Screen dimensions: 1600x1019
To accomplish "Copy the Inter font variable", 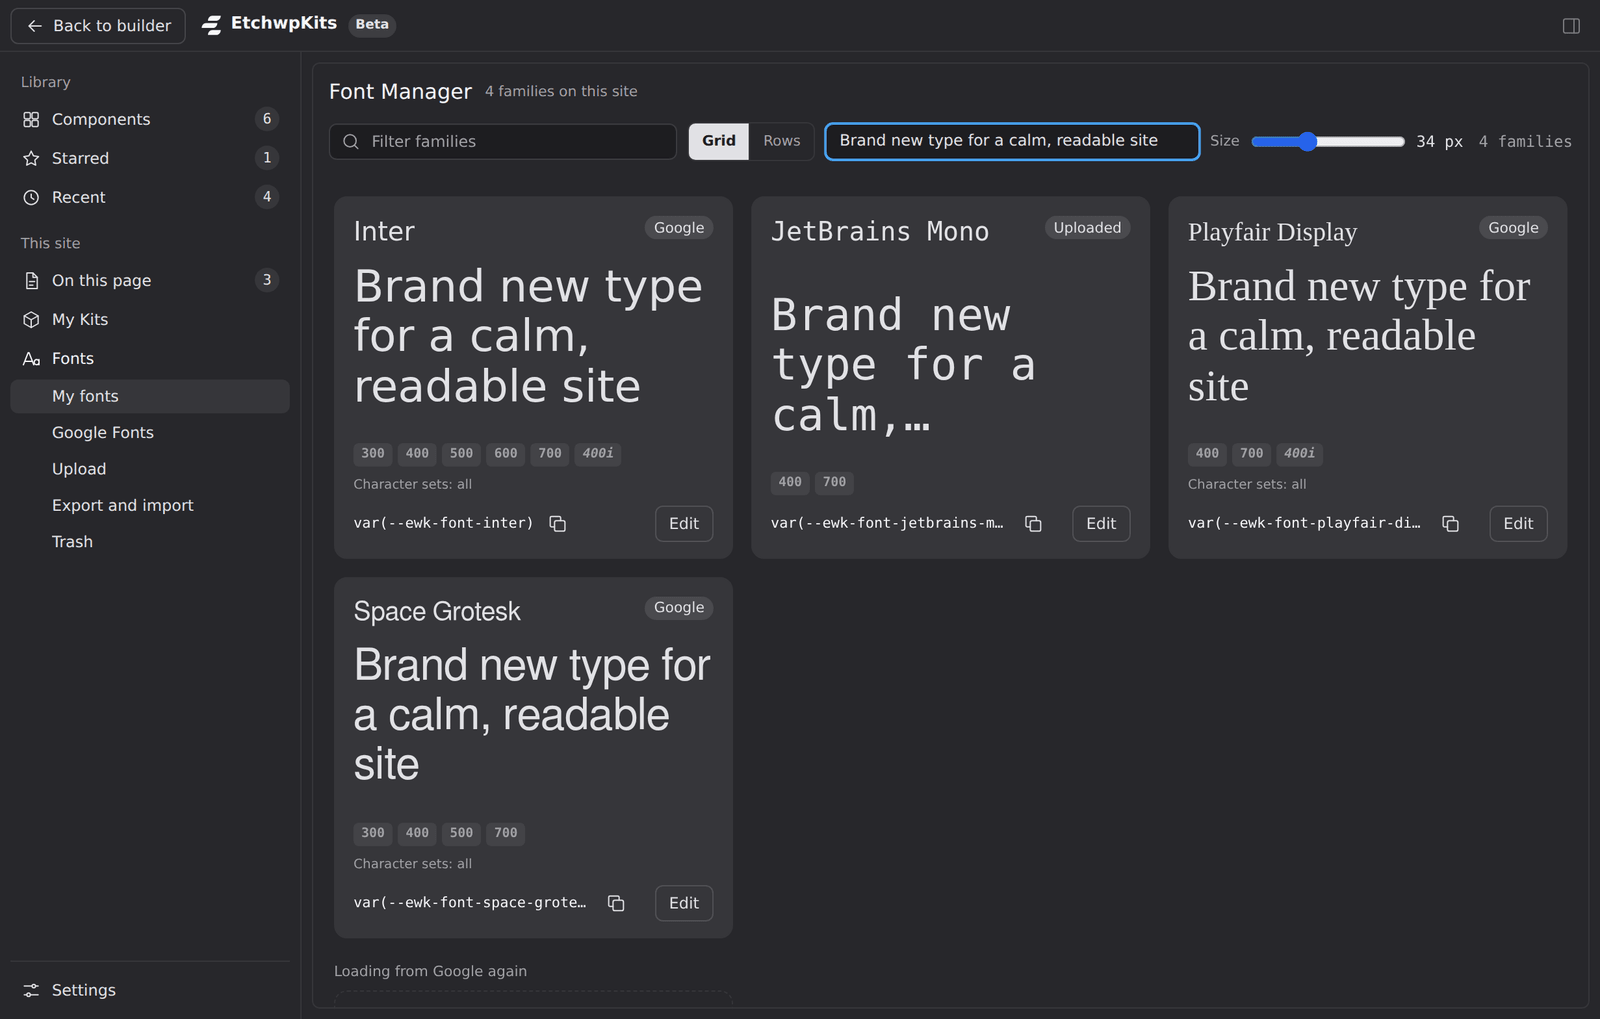I will [558, 524].
